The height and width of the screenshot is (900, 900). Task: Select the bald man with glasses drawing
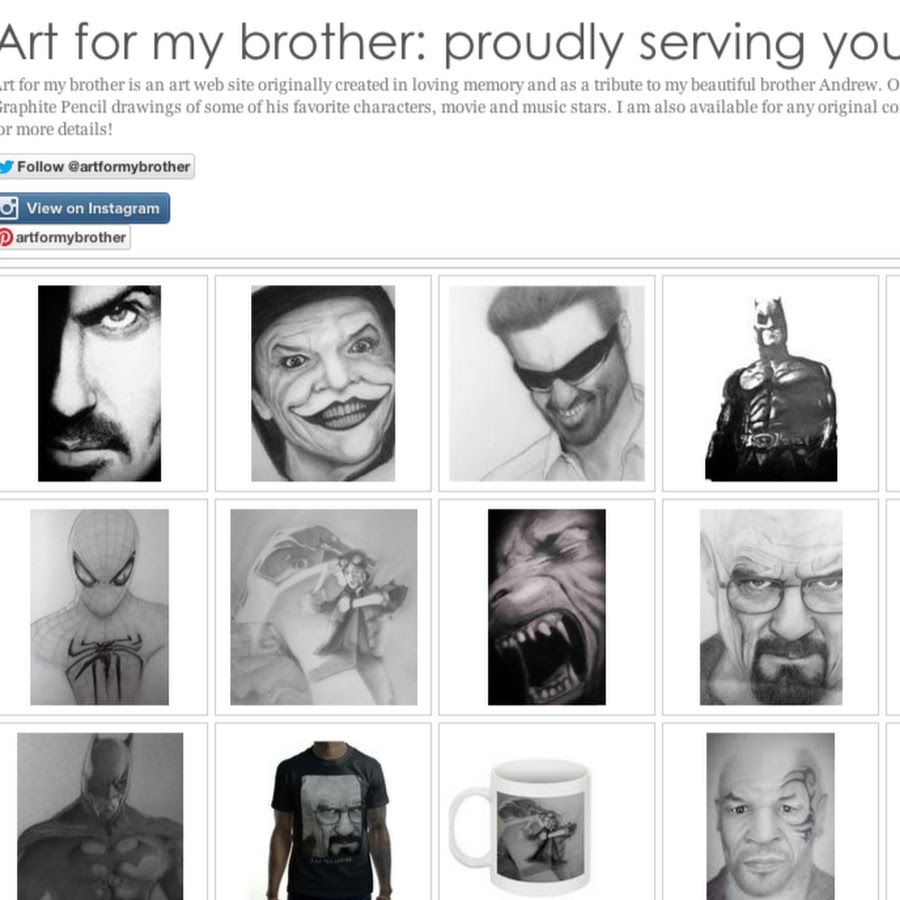click(x=771, y=607)
